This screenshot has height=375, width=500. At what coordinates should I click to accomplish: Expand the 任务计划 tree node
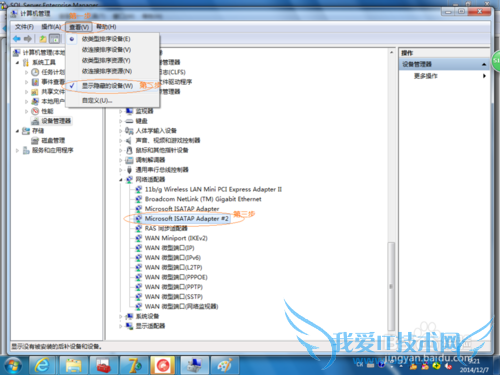[x=26, y=72]
